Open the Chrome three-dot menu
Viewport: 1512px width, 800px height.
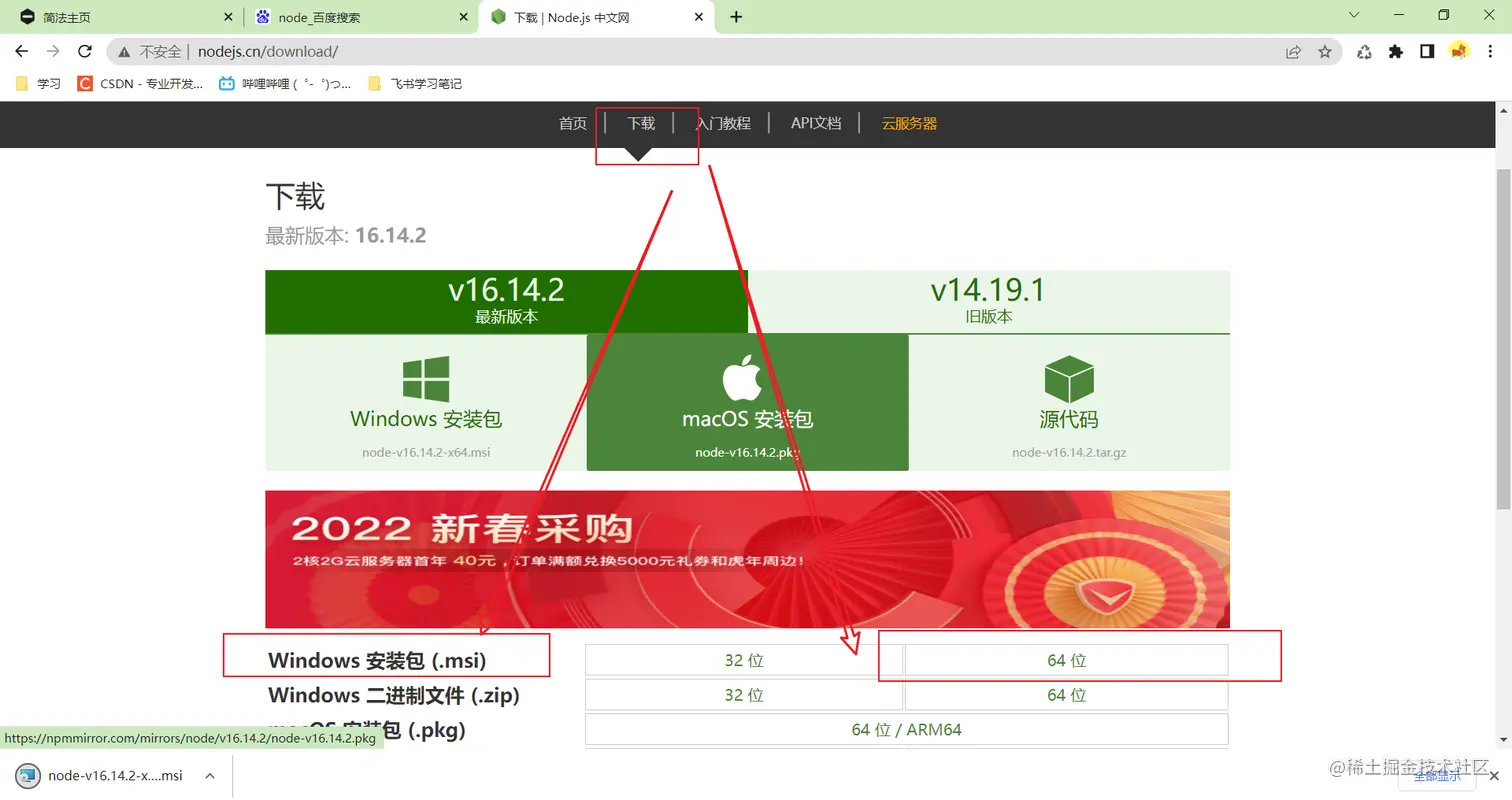1491,52
